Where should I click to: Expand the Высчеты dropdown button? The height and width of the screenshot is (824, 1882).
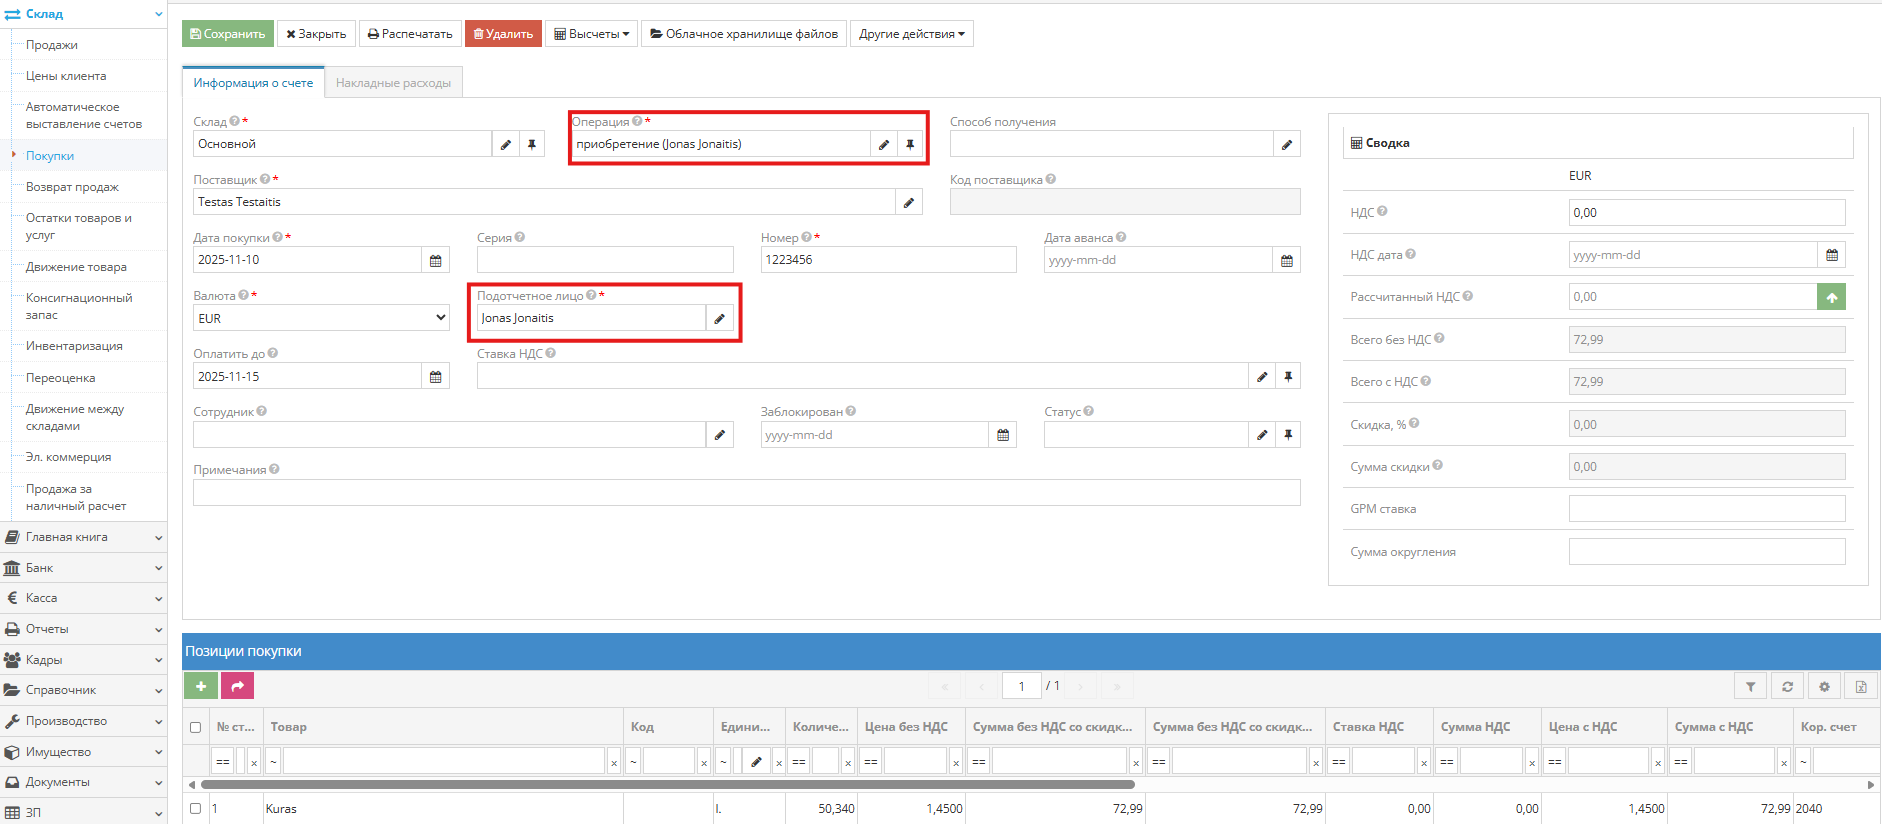592,34
